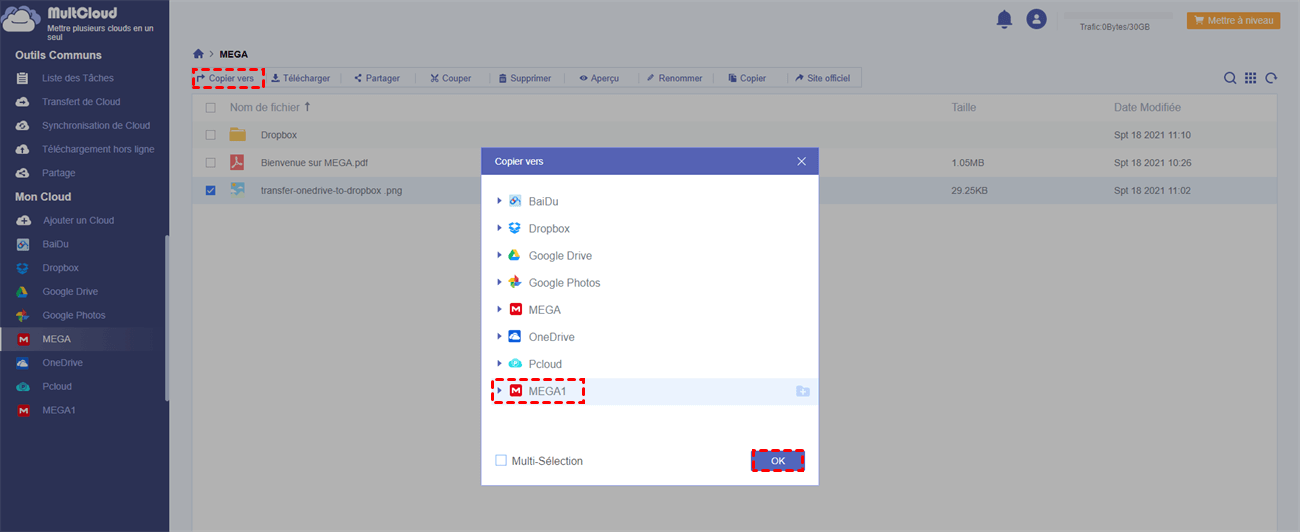This screenshot has width=1300, height=532.
Task: Click Supprimer in the toolbar
Action: pos(525,78)
